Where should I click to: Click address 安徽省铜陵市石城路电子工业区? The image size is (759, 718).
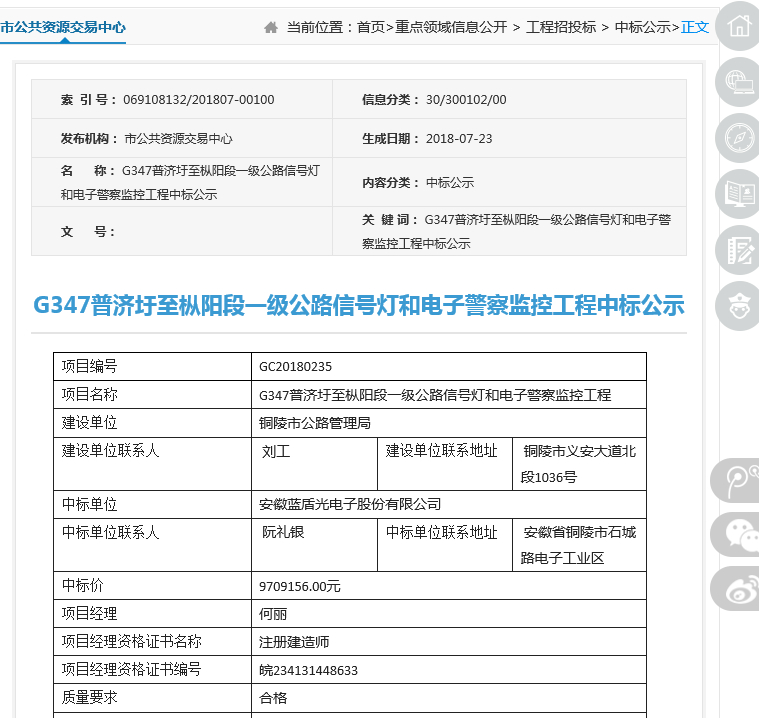tap(579, 545)
